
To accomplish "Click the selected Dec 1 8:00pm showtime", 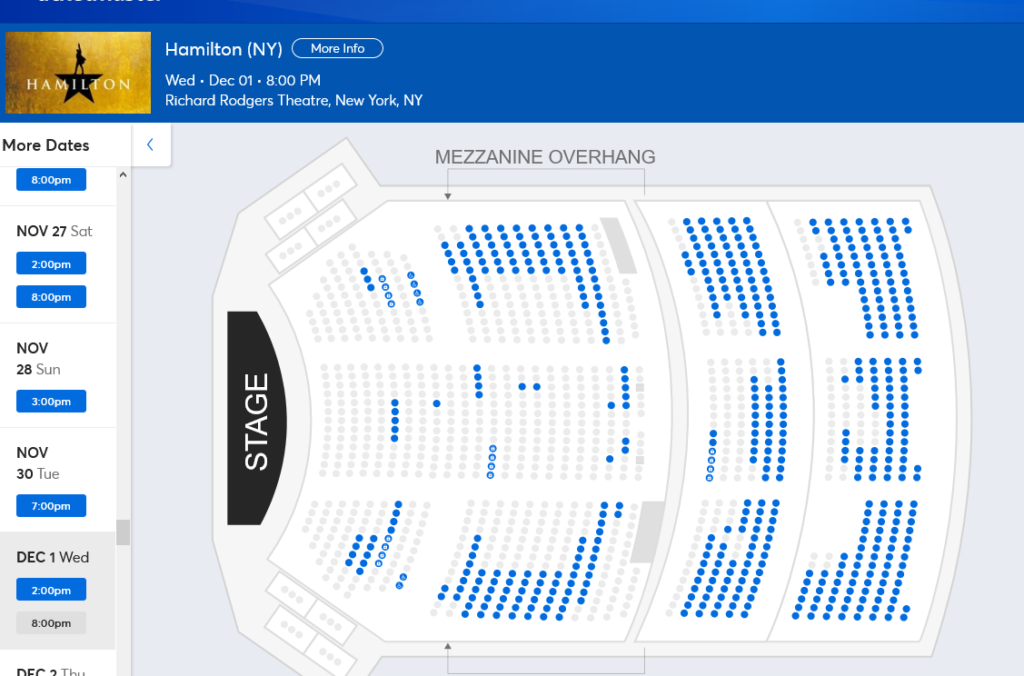I will (x=51, y=623).
